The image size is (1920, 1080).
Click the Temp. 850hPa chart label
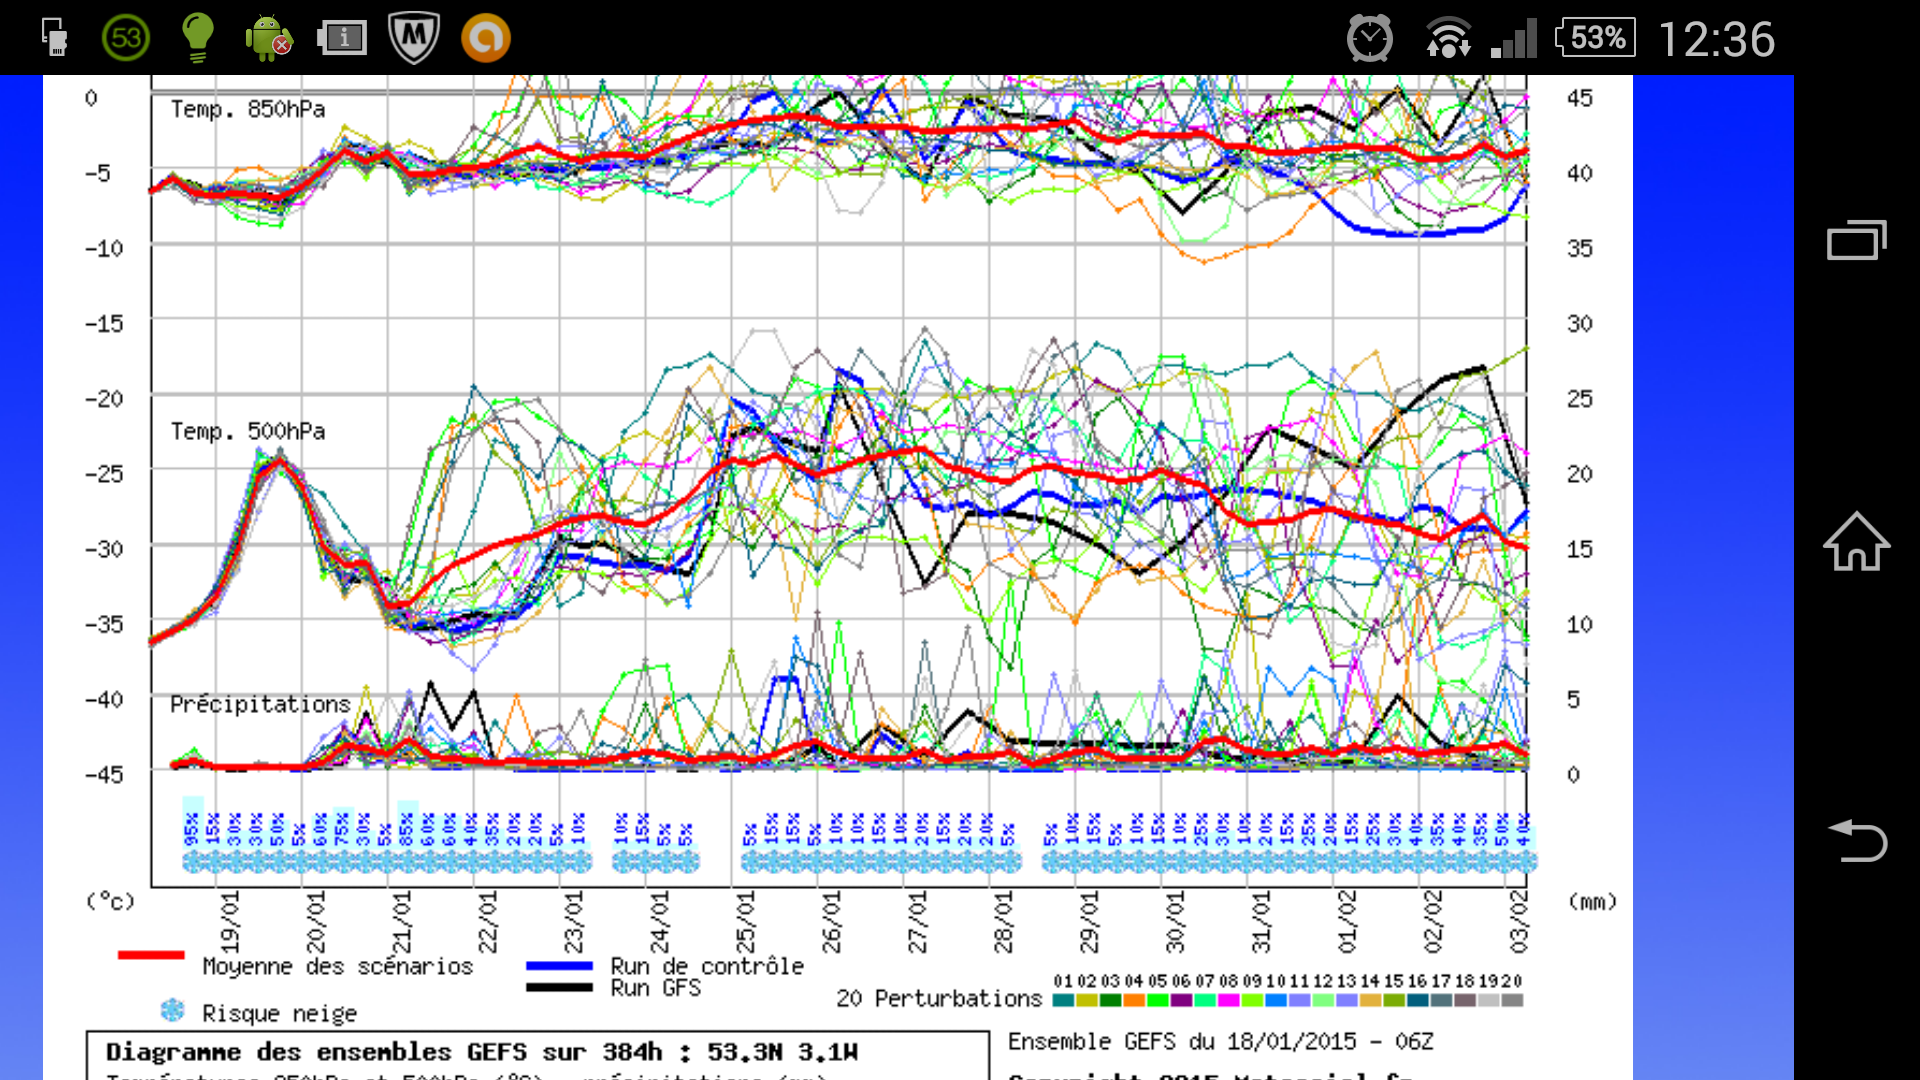pyautogui.click(x=248, y=109)
